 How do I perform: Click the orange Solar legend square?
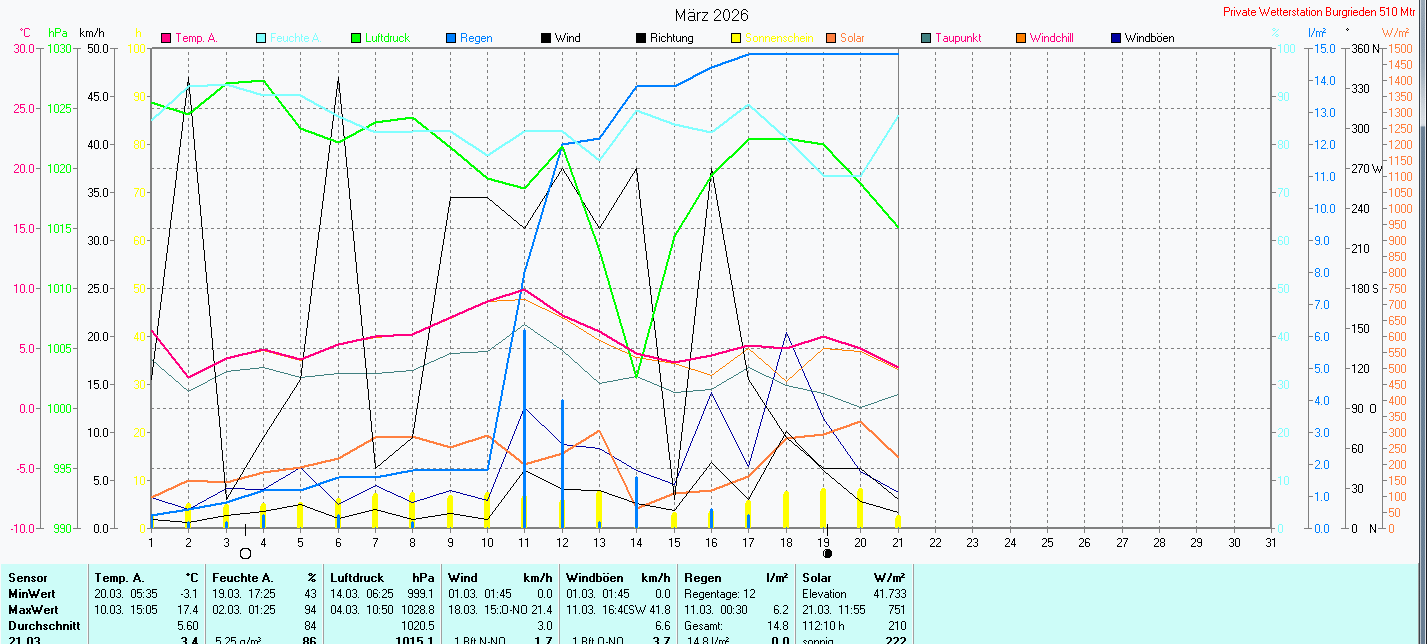point(831,38)
